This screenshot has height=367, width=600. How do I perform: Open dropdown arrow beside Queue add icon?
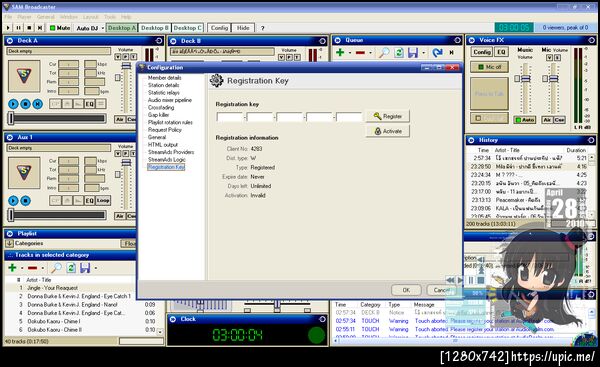350,53
